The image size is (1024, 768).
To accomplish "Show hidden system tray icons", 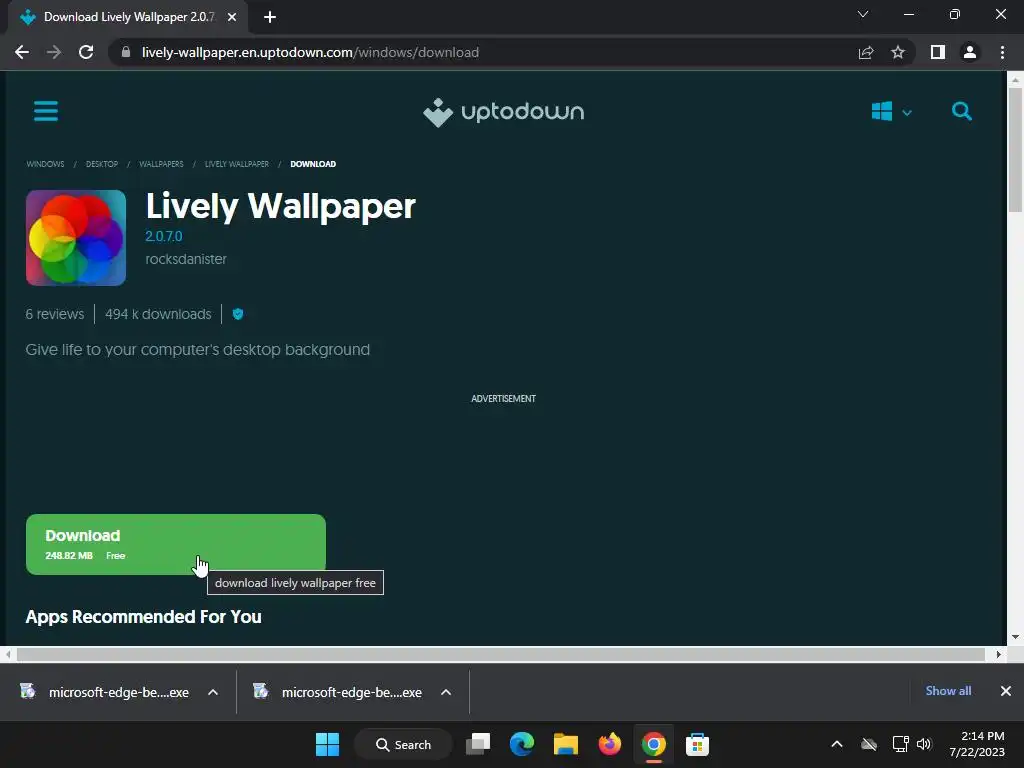I will [x=837, y=744].
